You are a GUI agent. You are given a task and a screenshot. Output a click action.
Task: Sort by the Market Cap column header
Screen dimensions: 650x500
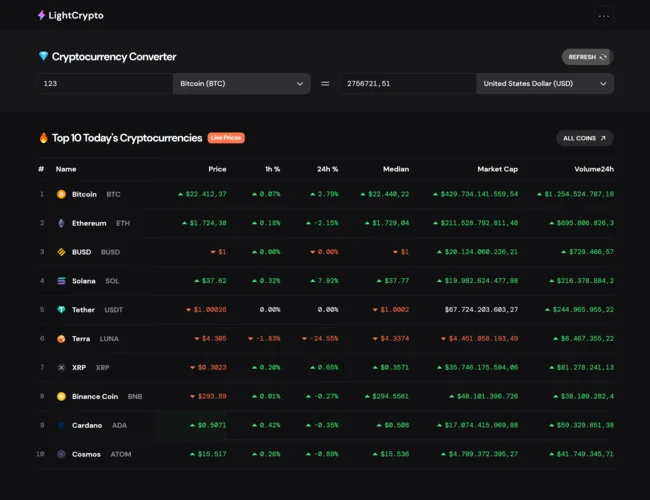[x=497, y=169]
